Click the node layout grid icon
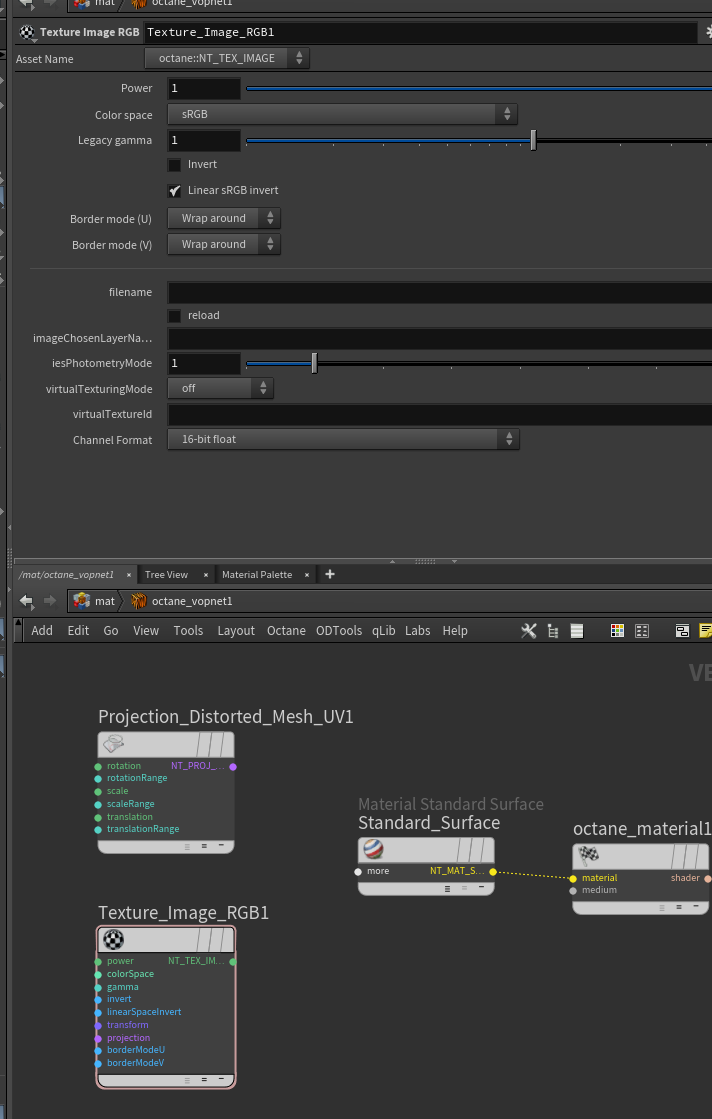 pos(642,631)
